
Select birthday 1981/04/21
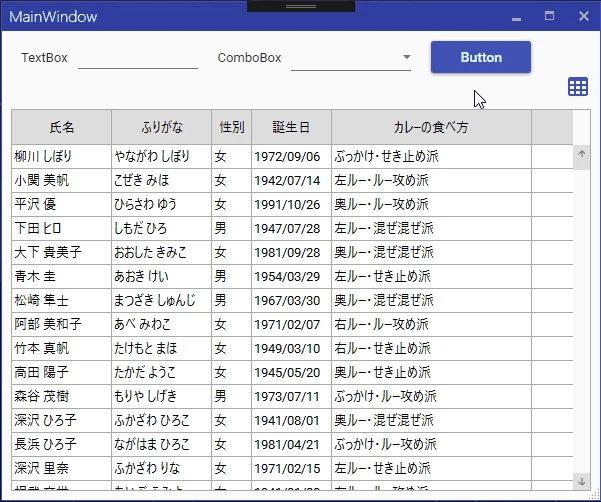pos(291,445)
